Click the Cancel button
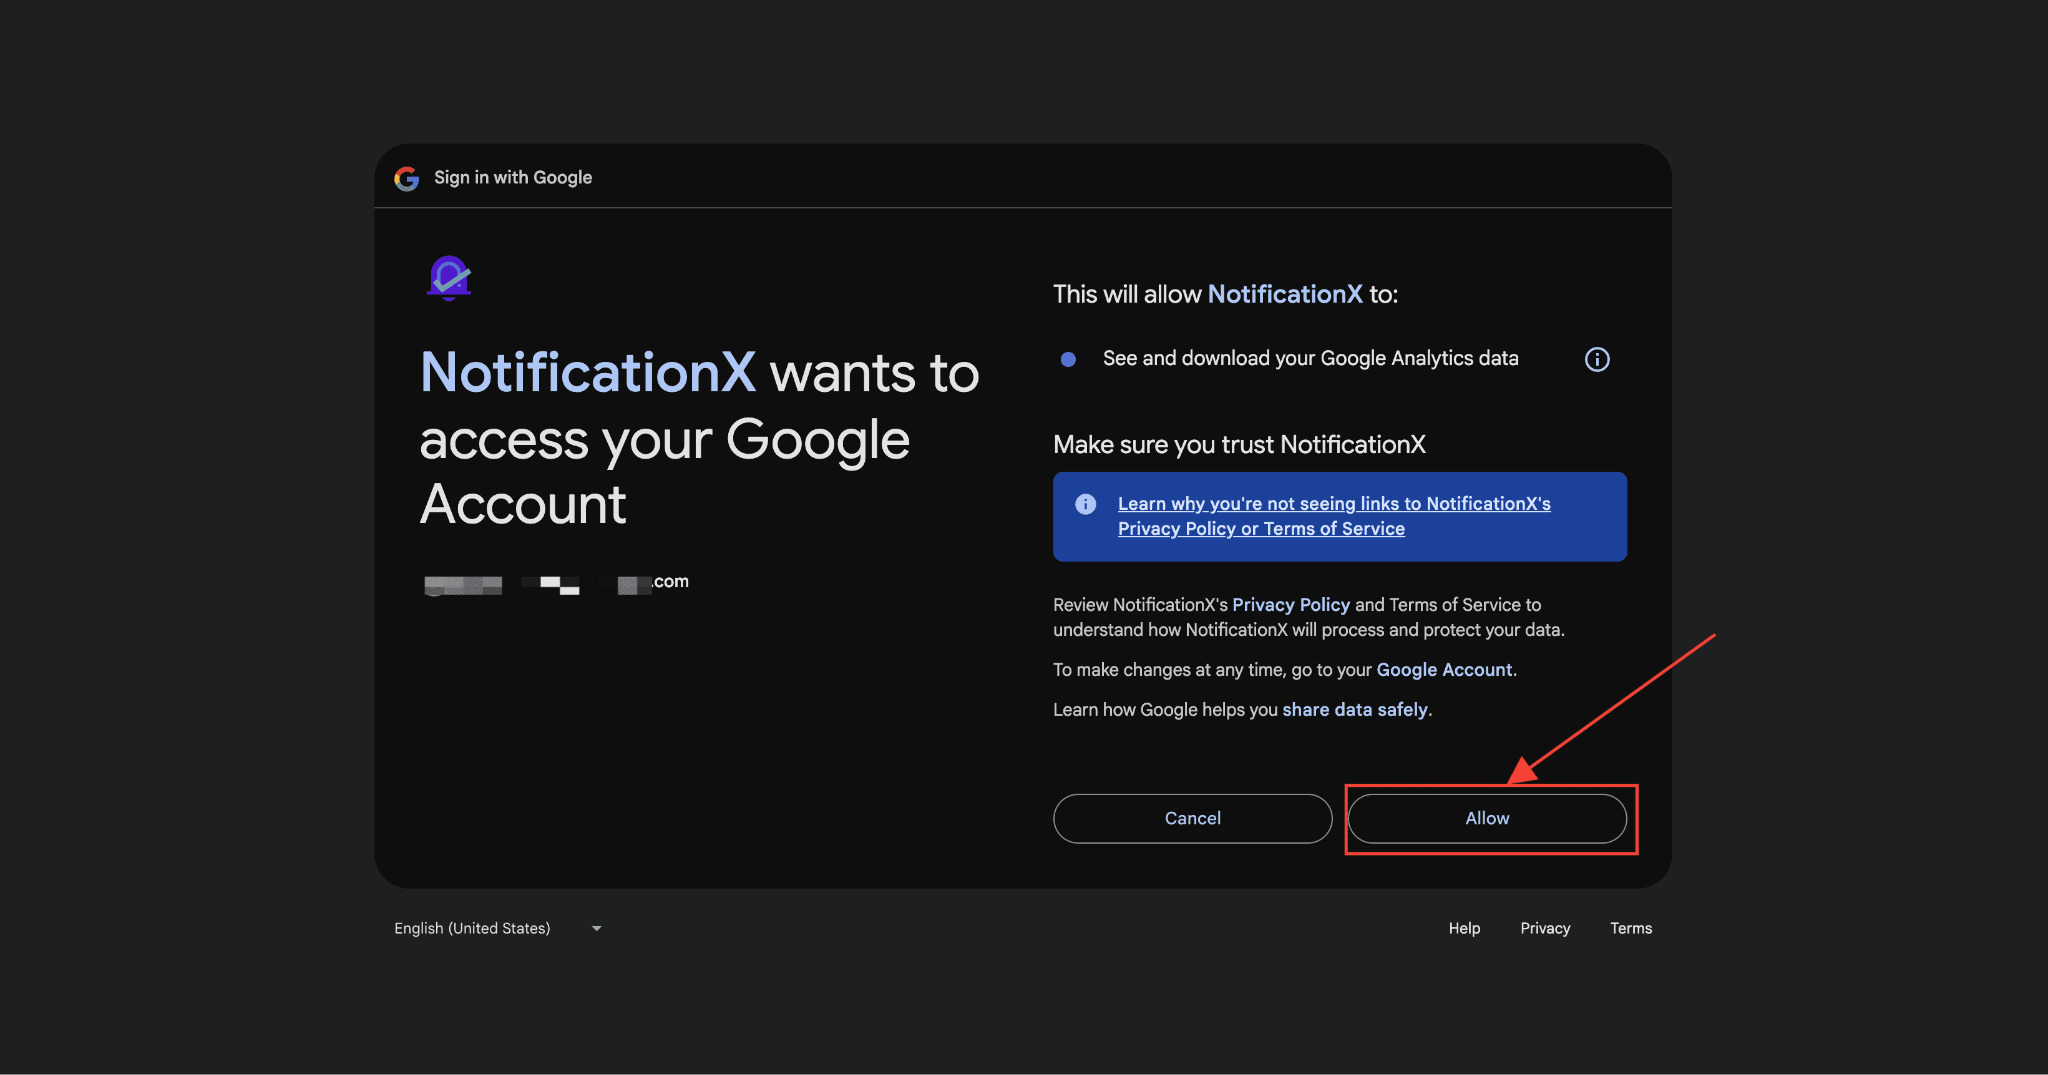Viewport: 2048px width, 1075px height. tap(1192, 818)
